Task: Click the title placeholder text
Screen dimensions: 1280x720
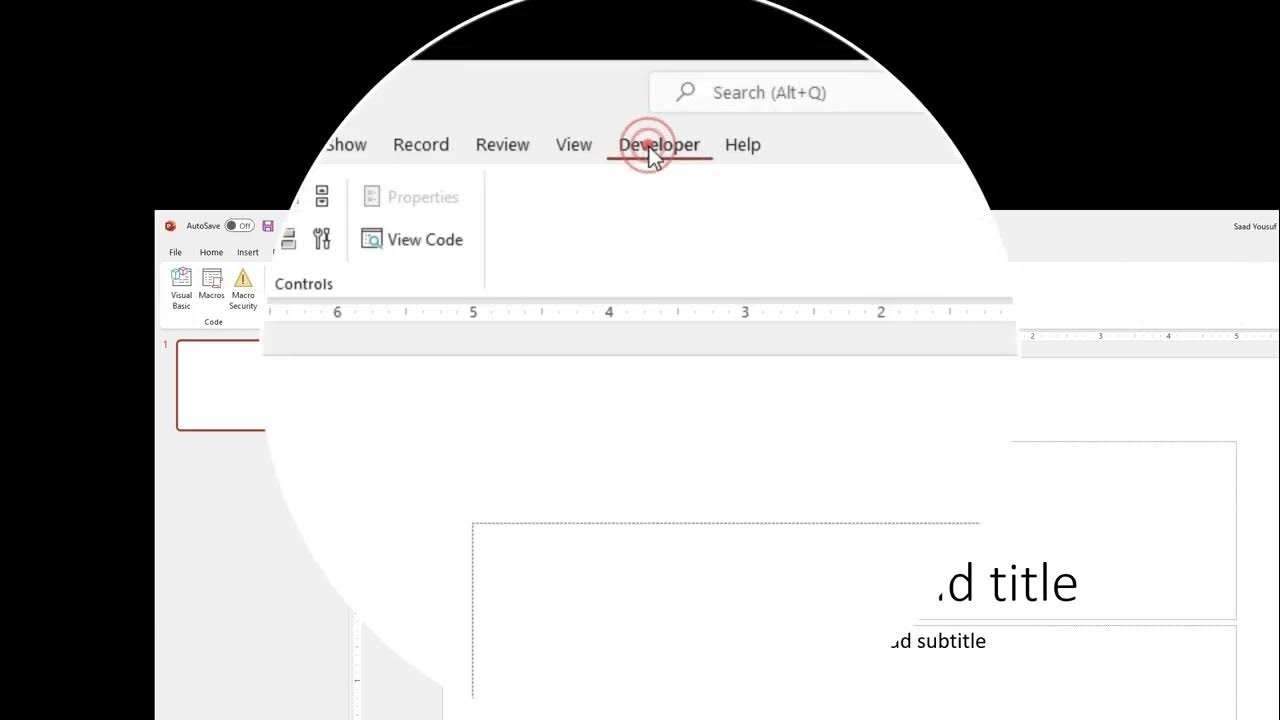Action: click(1008, 583)
